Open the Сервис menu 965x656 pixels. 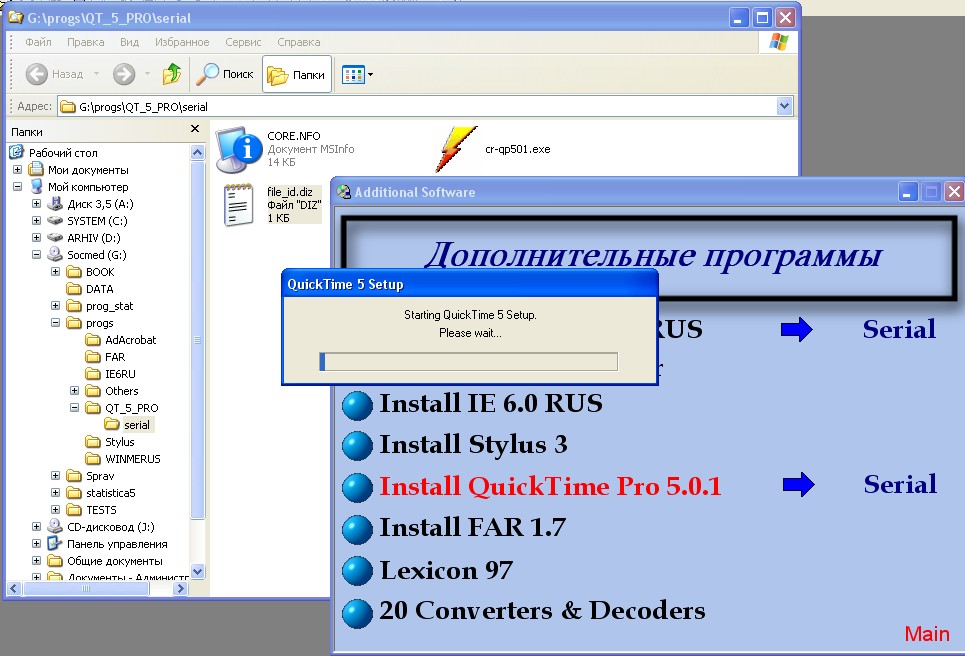coord(243,42)
